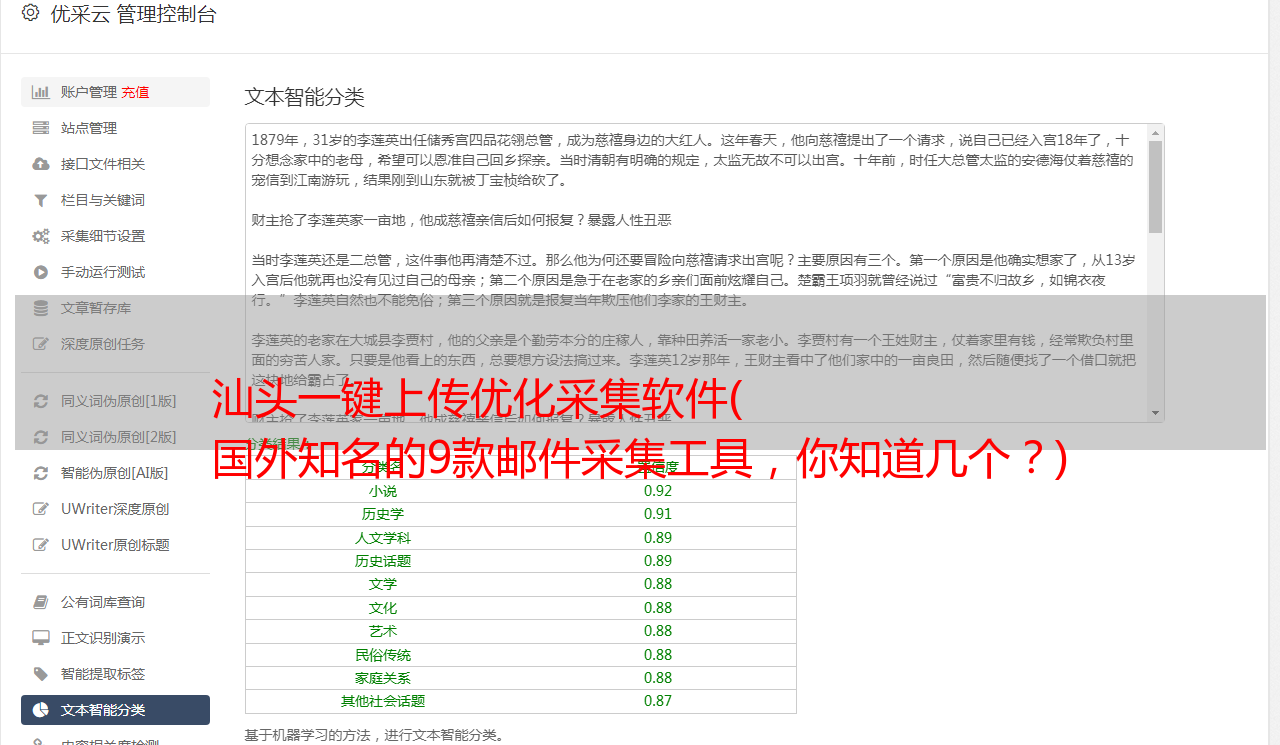Open UWriter深度原创 page
1280x745 pixels.
tap(115, 509)
